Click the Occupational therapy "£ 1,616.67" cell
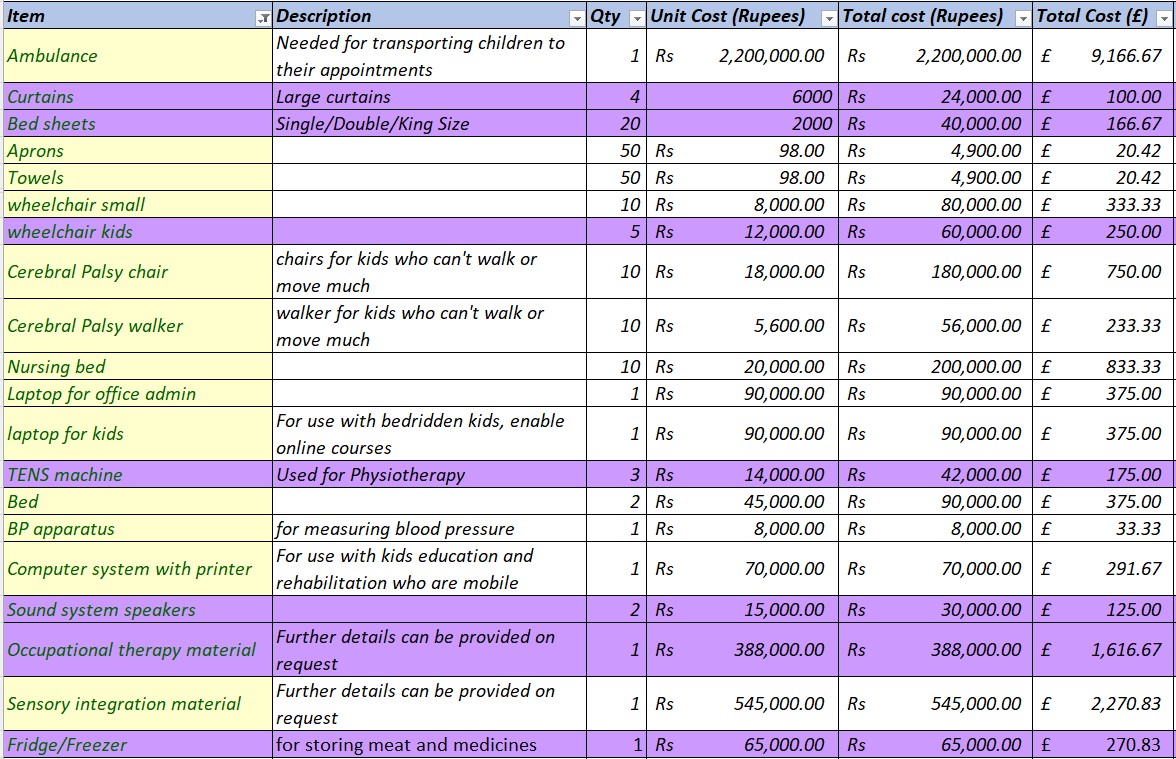 (x=1102, y=650)
